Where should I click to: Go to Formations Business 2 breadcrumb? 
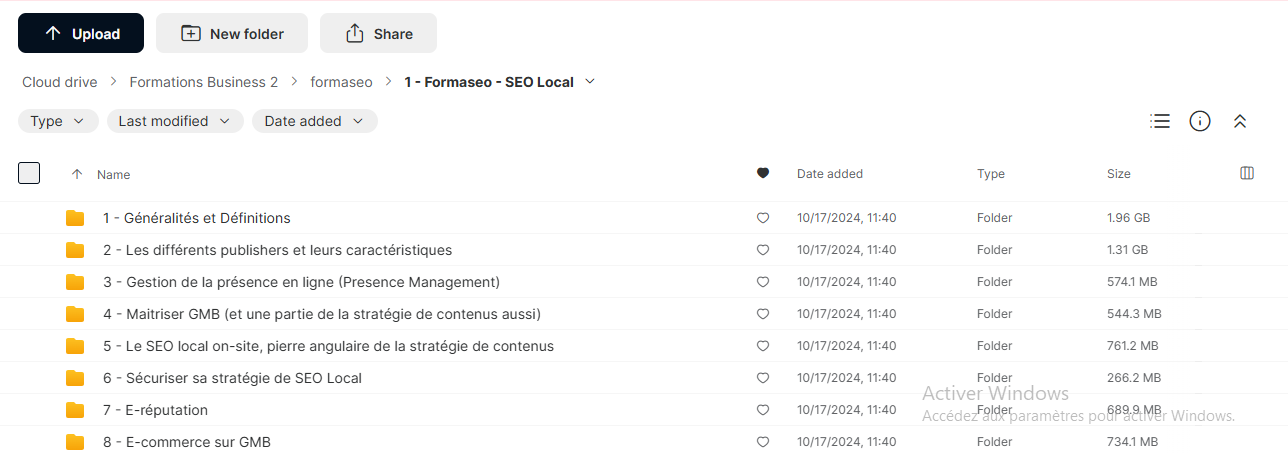point(204,82)
